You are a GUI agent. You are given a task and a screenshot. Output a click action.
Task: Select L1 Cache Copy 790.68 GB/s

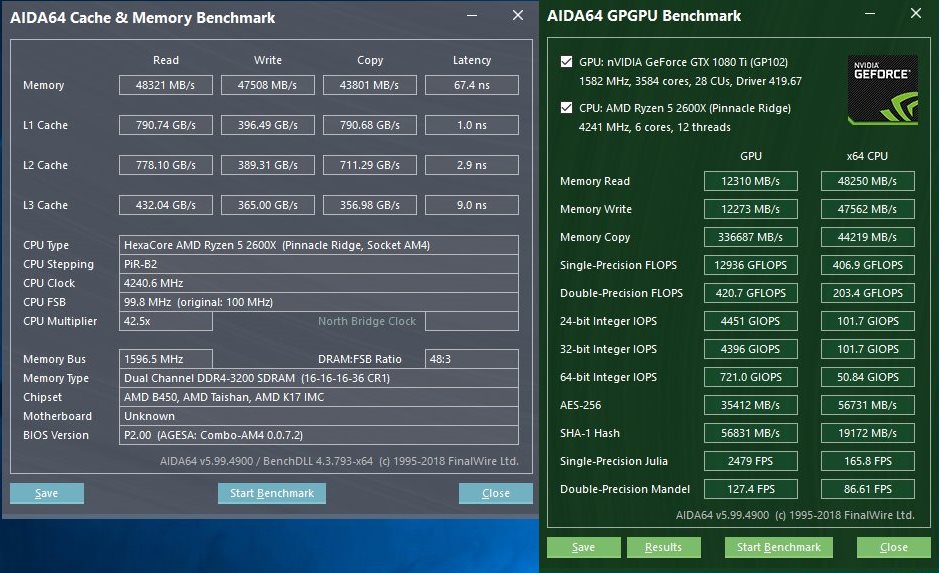click(369, 125)
